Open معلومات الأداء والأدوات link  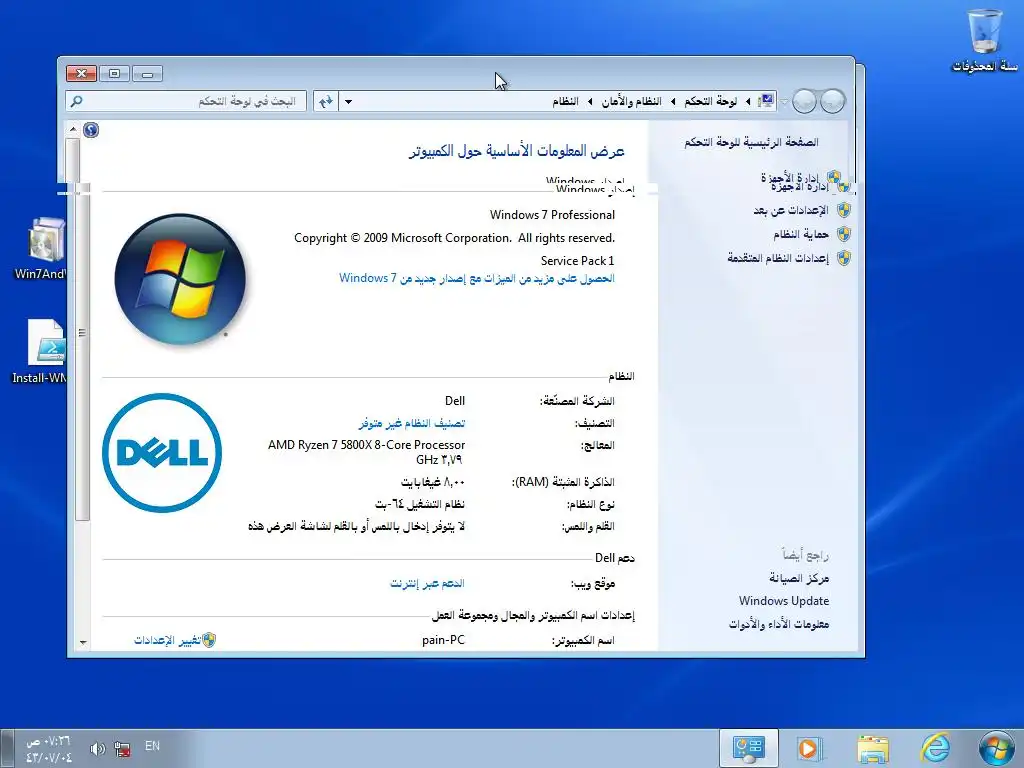(x=779, y=624)
